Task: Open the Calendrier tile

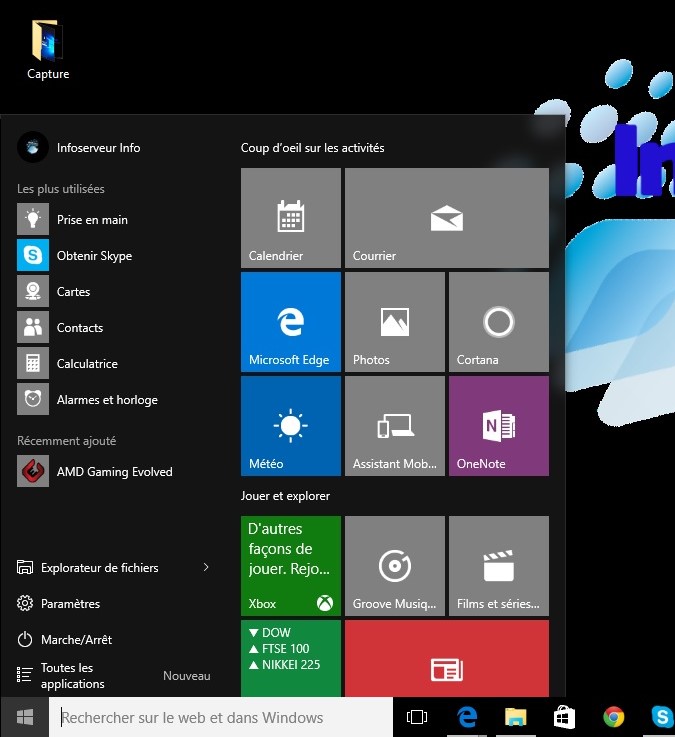Action: [290, 218]
